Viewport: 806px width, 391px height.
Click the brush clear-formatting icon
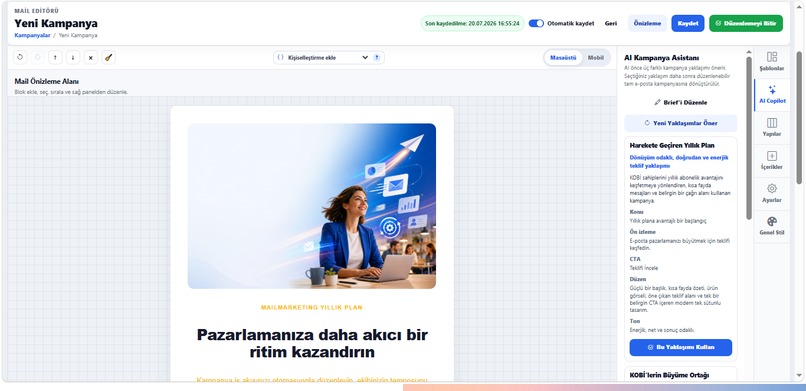[108, 58]
